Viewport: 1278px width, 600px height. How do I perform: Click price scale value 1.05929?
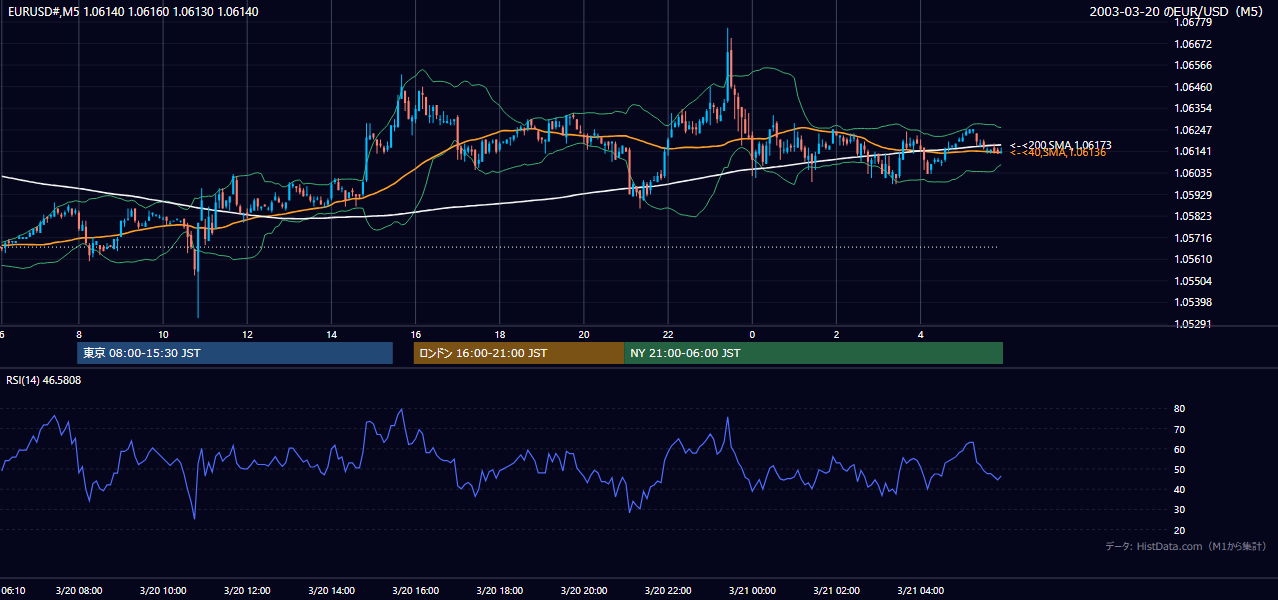[1194, 195]
